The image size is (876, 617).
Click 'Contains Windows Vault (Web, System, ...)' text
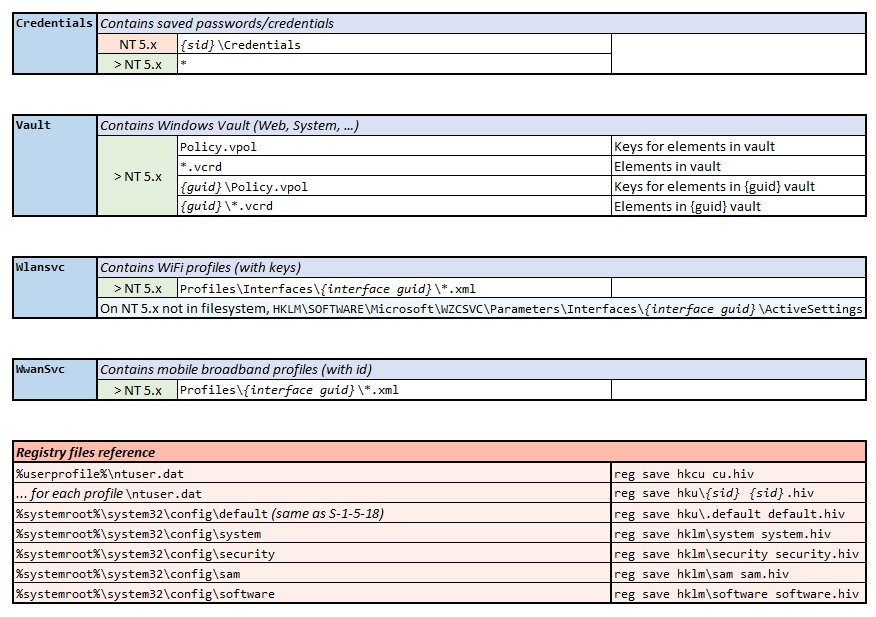(229, 126)
